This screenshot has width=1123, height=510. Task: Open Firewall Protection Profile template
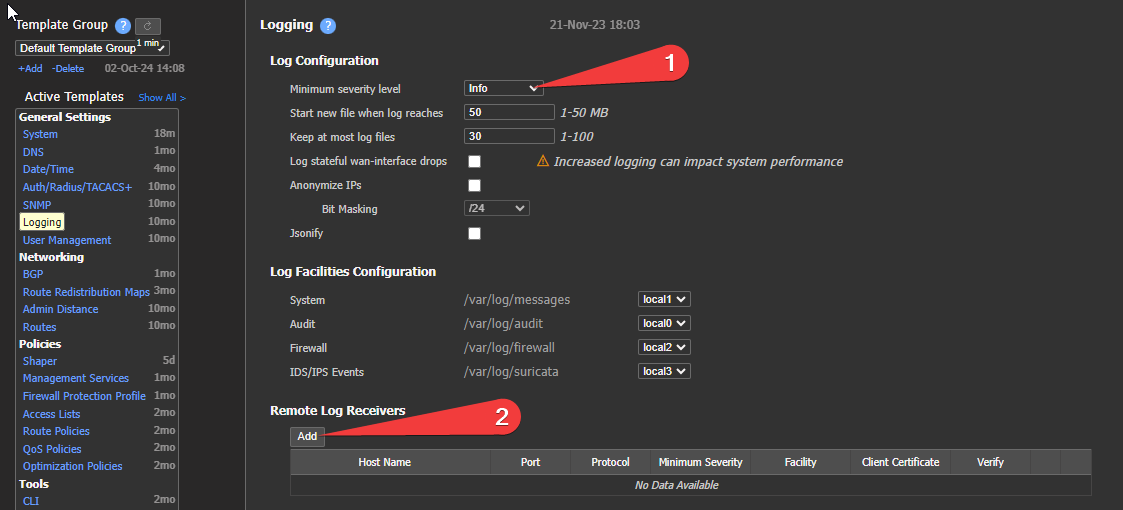click(84, 396)
